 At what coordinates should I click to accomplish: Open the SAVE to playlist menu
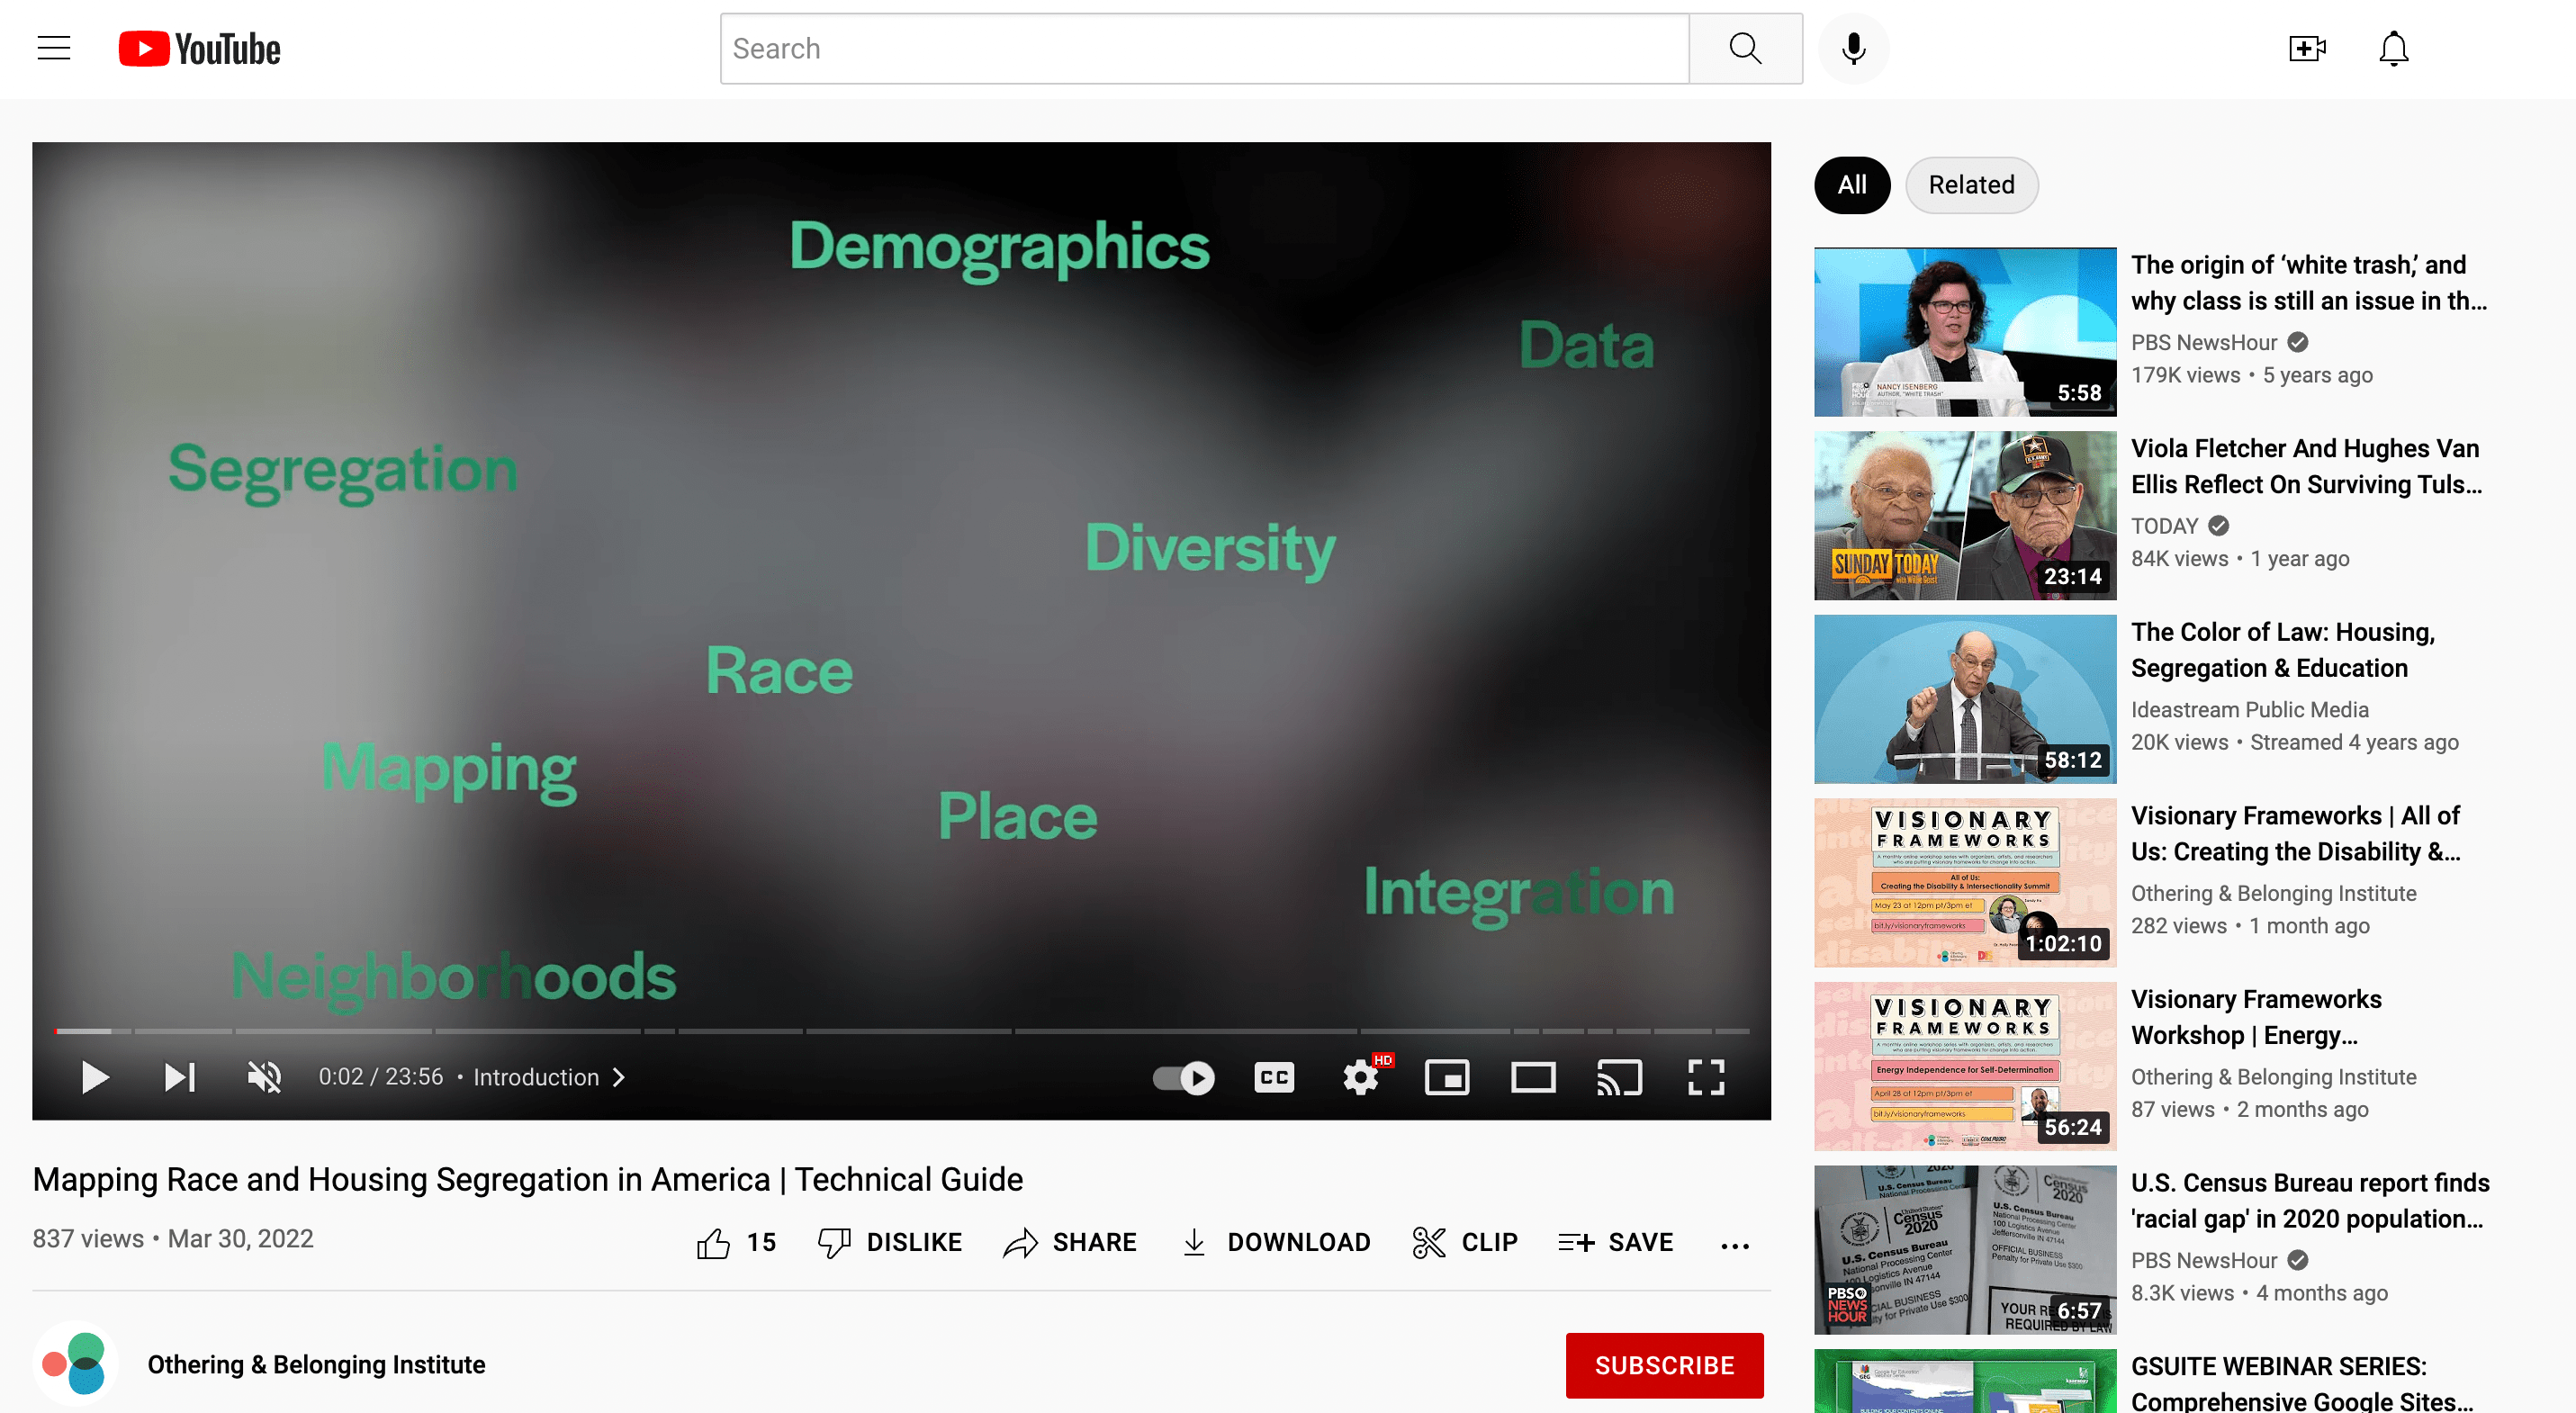[x=1616, y=1242]
